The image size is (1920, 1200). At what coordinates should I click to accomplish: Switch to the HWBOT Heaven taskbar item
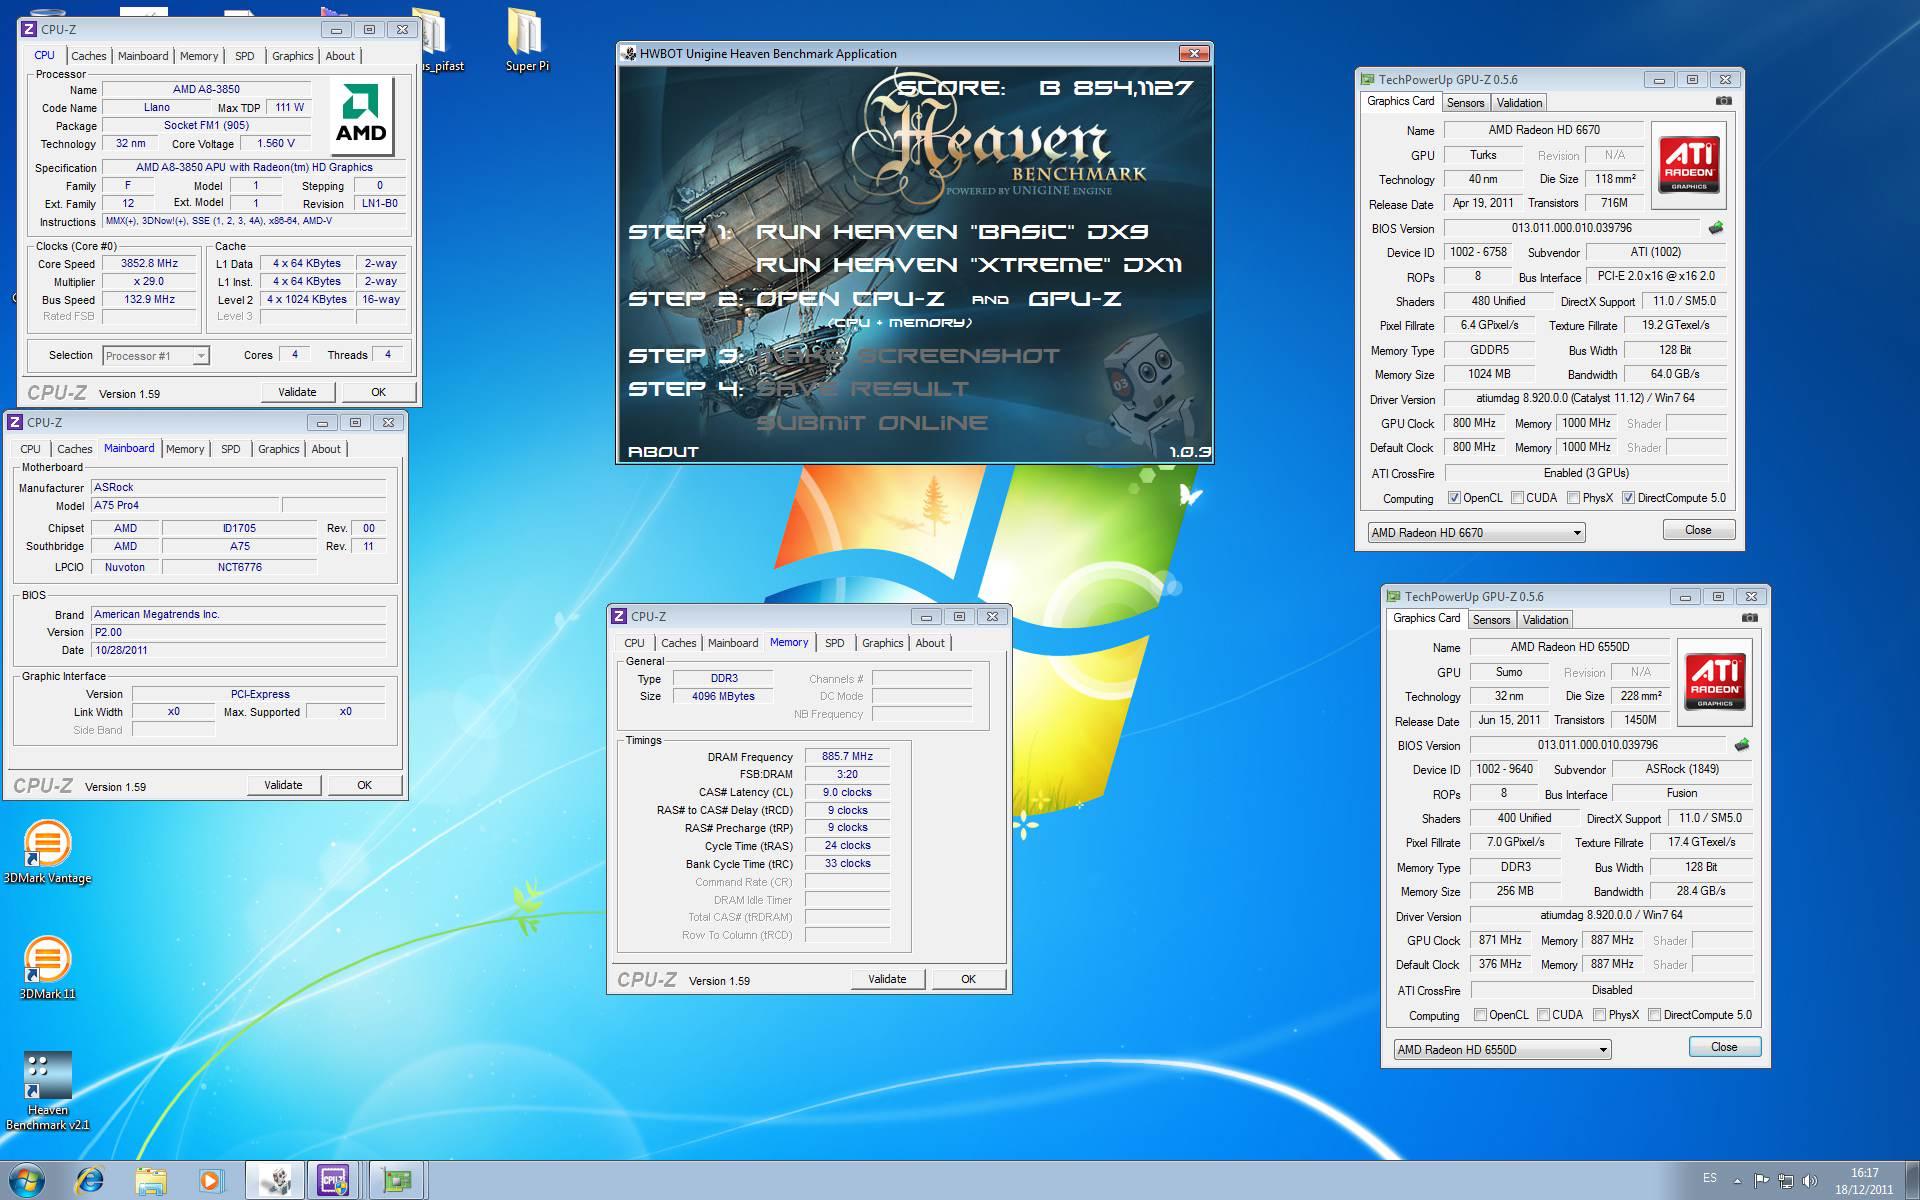(x=275, y=1181)
